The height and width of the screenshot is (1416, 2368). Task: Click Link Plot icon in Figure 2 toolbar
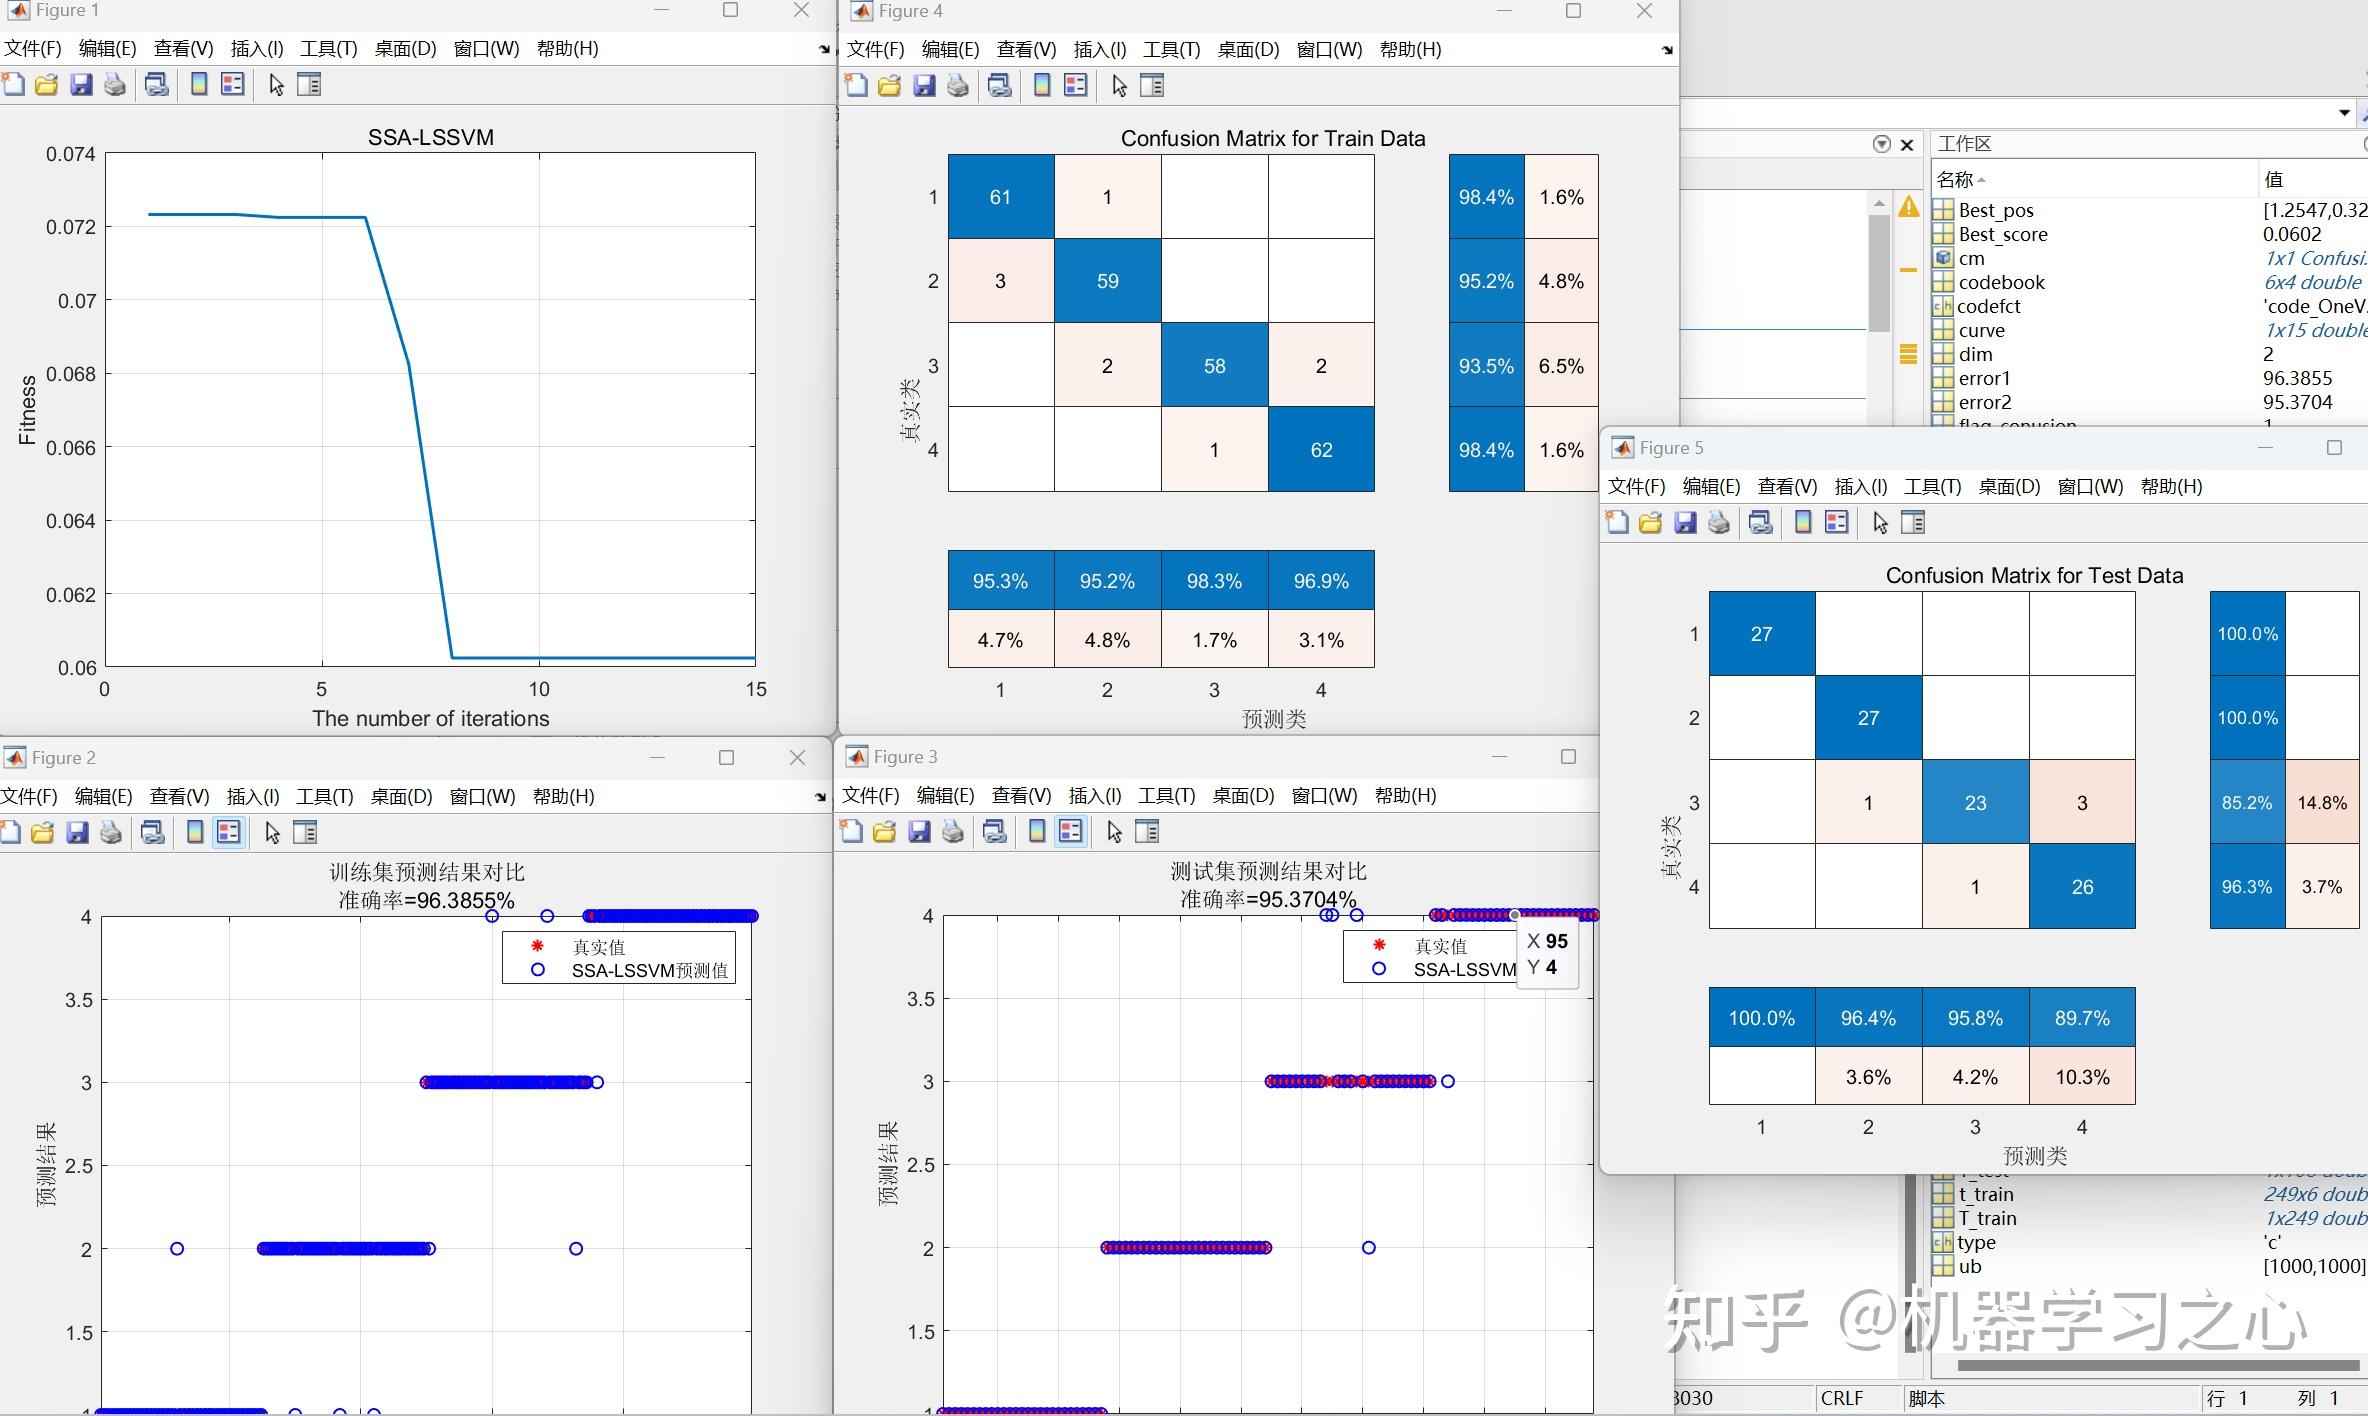153,833
